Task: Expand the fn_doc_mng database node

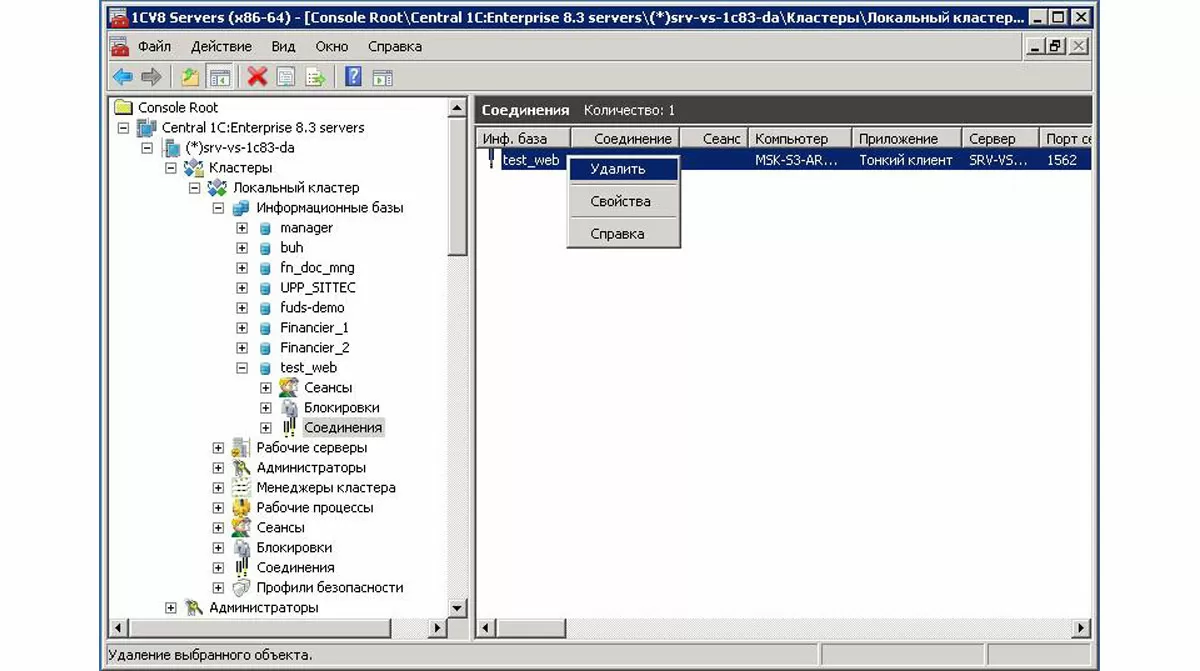Action: 242,267
